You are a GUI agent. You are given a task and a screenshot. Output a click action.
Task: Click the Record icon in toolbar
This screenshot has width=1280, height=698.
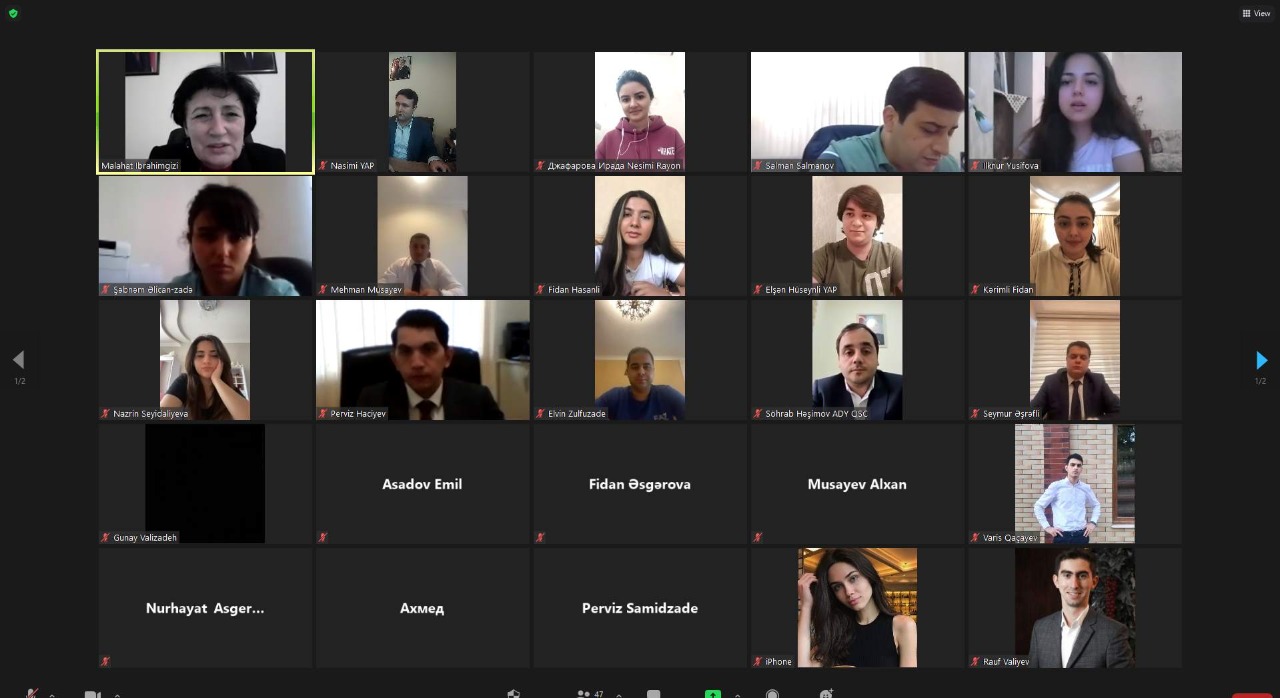[x=772, y=694]
